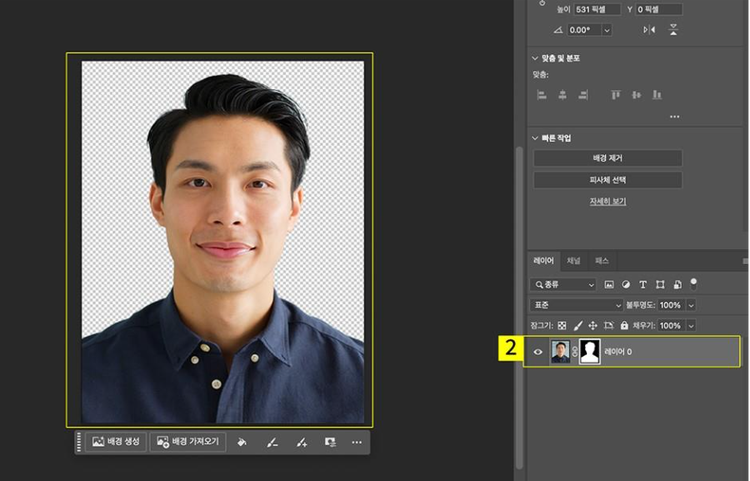The image size is (750, 481).
Task: Align left edges in the 맞춤 section
Action: pyautogui.click(x=541, y=95)
